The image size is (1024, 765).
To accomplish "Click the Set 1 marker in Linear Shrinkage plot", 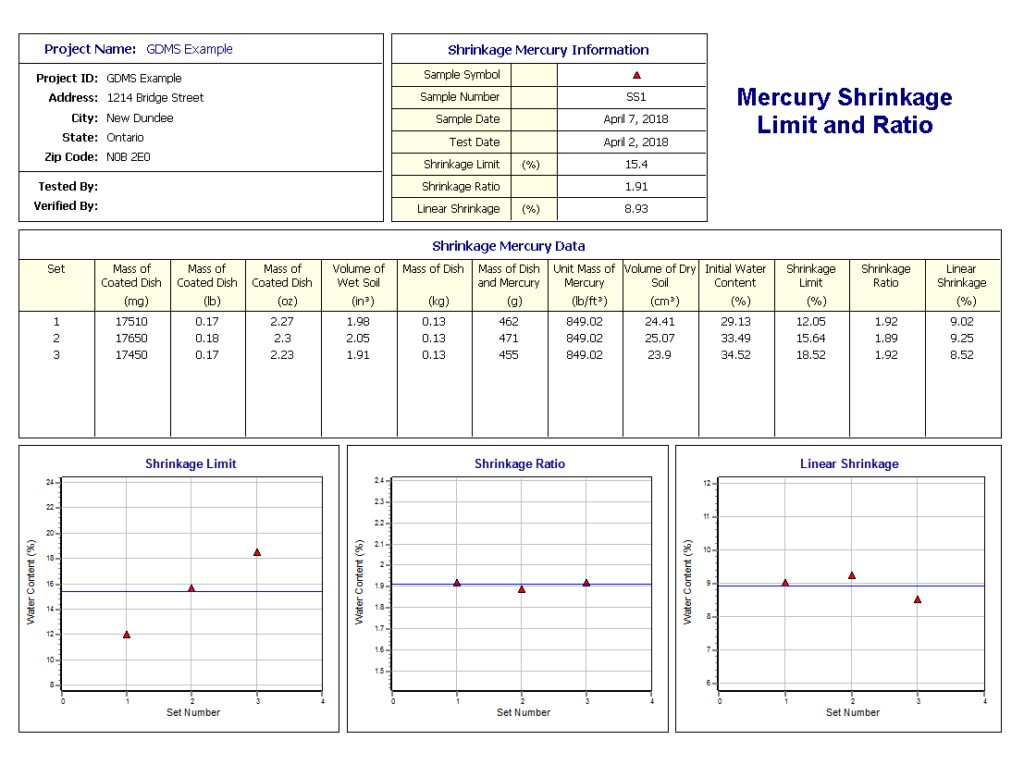I will point(788,582).
